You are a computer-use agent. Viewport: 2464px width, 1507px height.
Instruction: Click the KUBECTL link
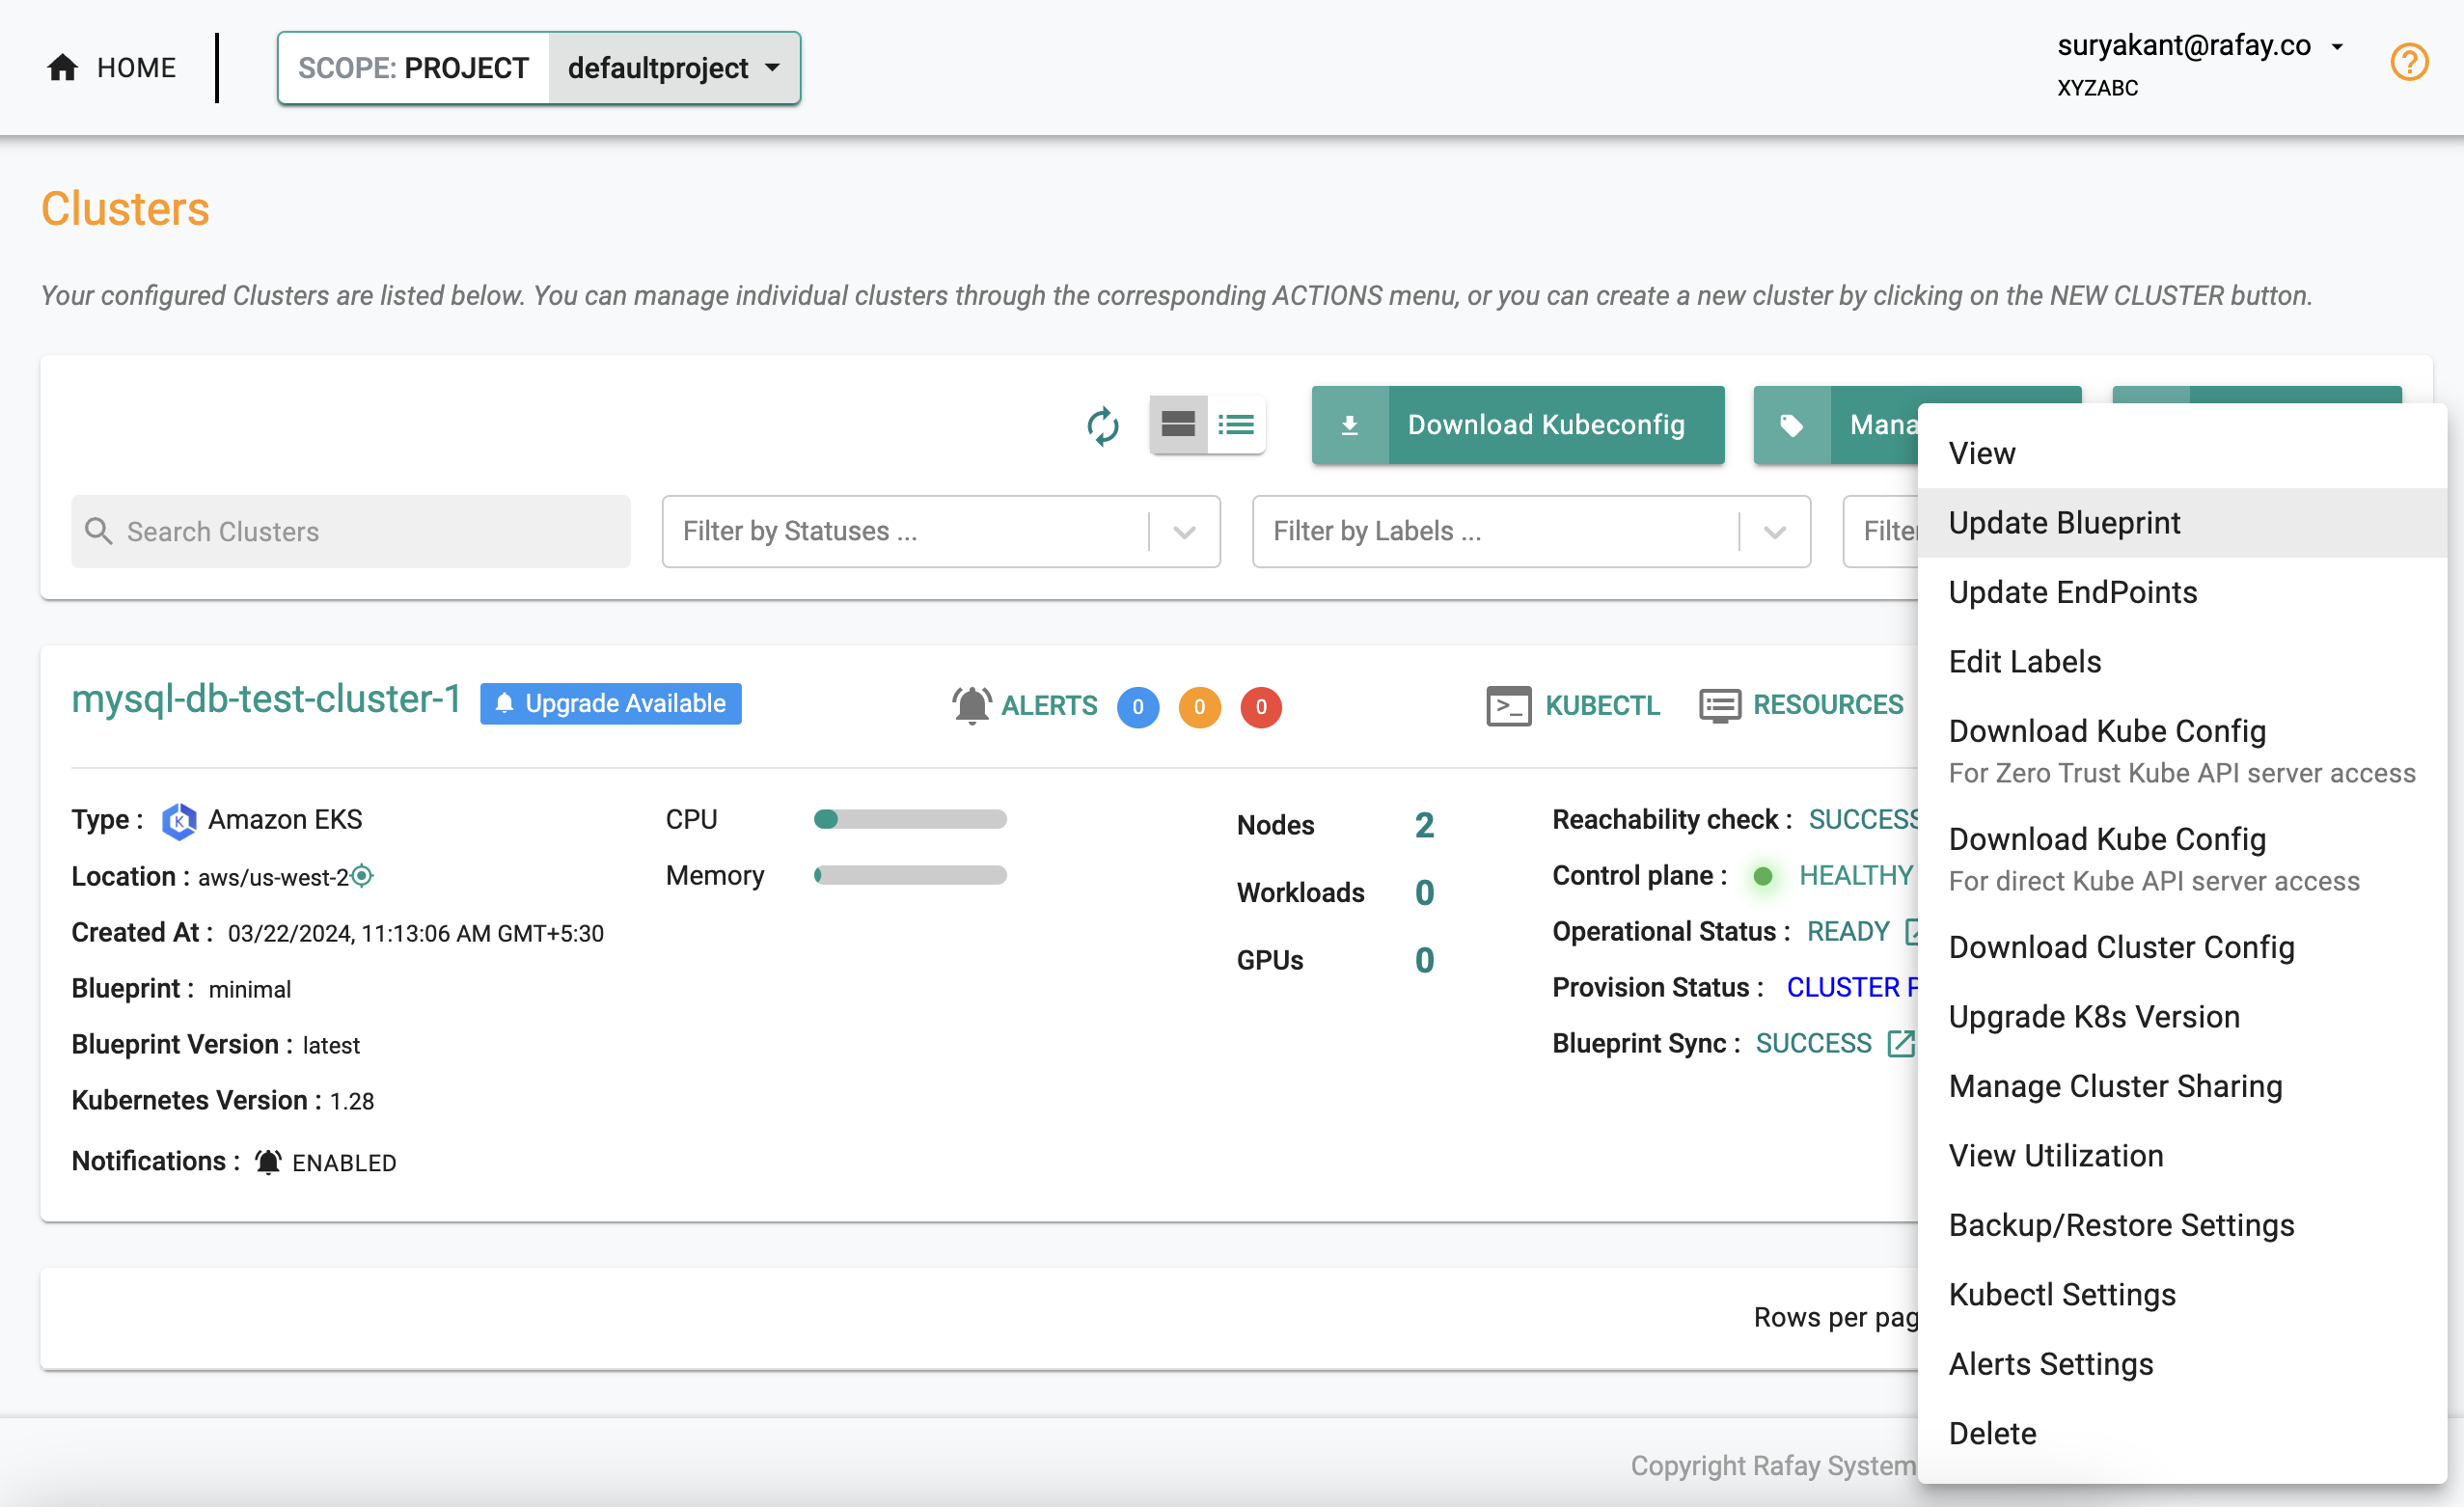point(1602,705)
